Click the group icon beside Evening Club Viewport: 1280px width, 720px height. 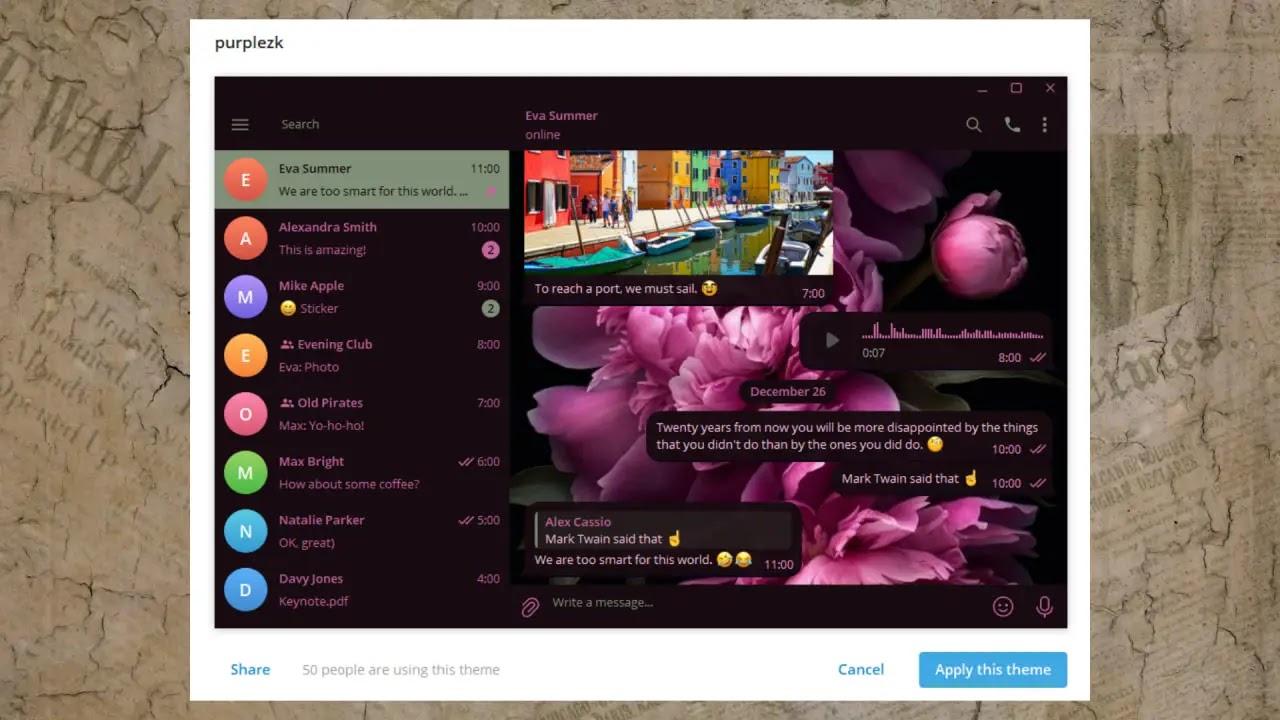coord(286,344)
